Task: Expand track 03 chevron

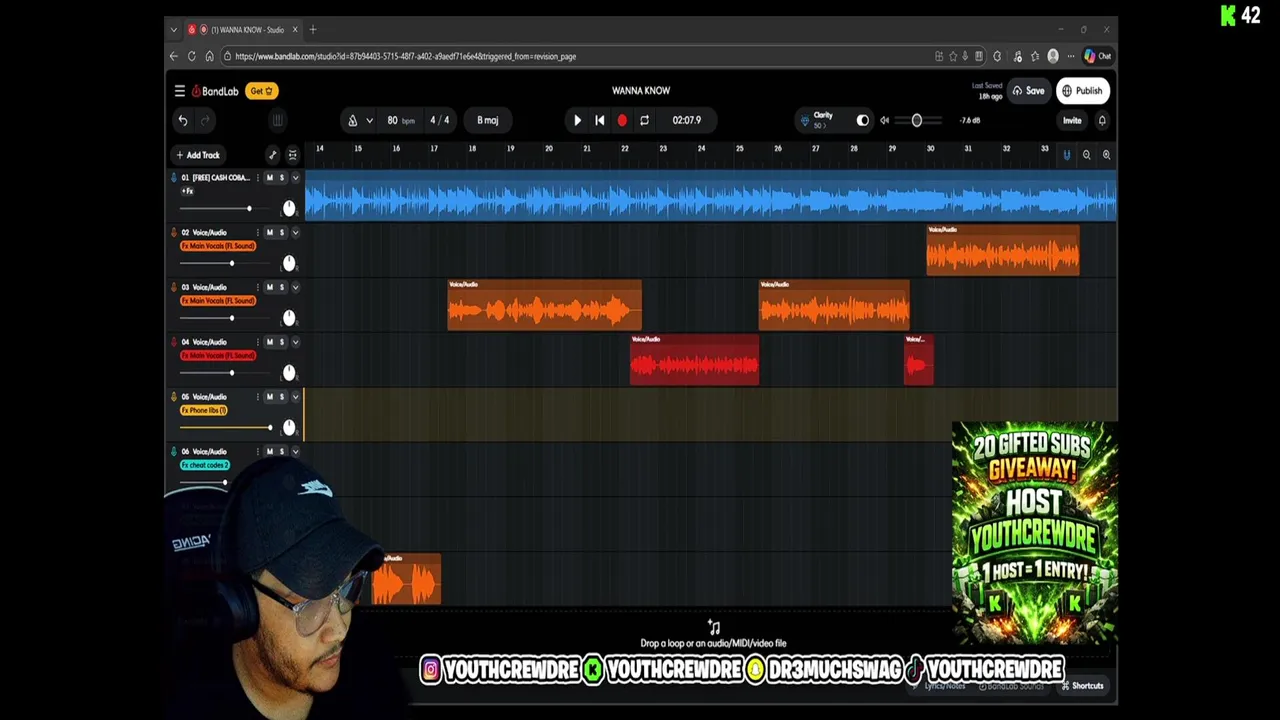Action: [295, 287]
